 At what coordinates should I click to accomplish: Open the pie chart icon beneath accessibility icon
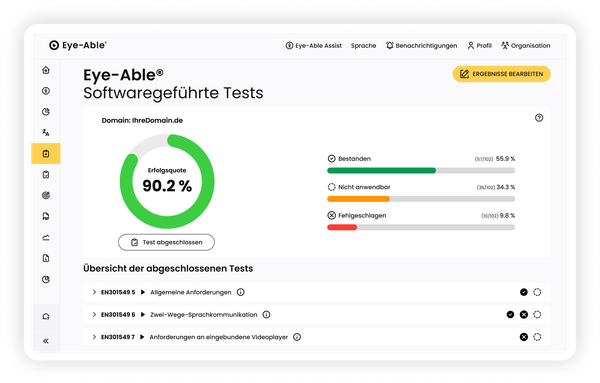tap(46, 112)
